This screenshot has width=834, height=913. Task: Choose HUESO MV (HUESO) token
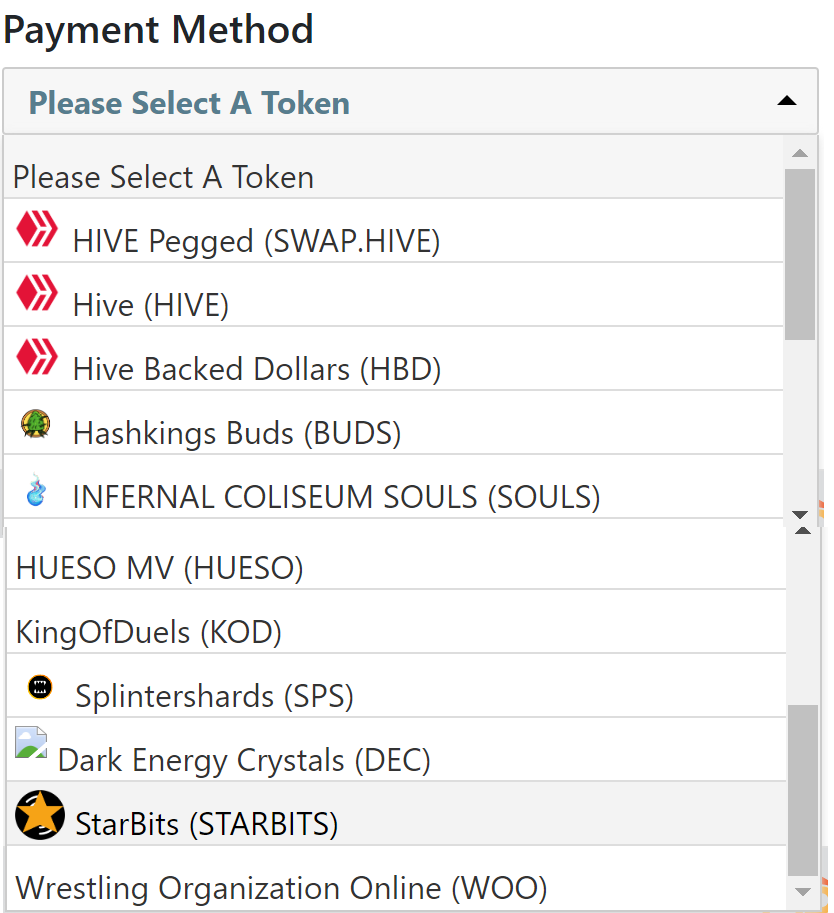click(x=160, y=568)
